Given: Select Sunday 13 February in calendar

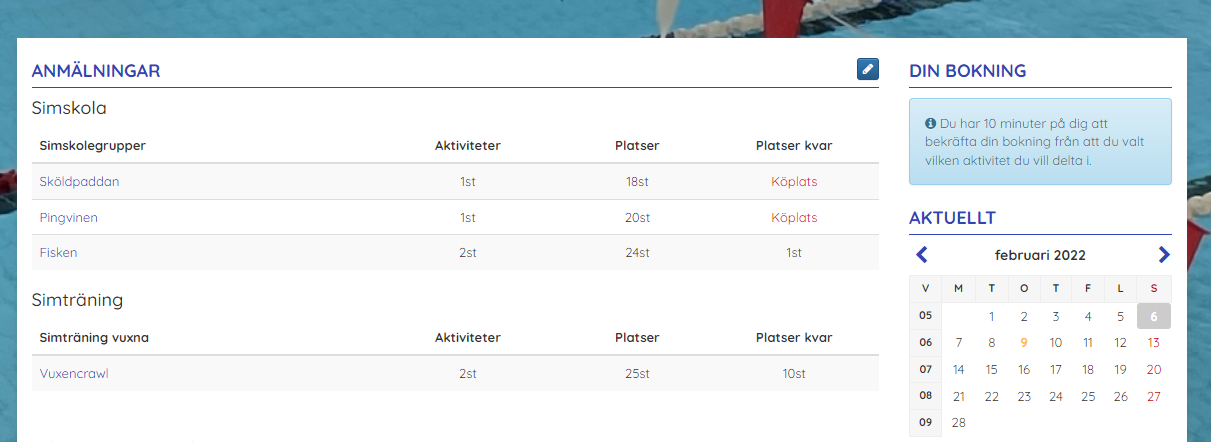Looking at the screenshot, I should click(1154, 342).
